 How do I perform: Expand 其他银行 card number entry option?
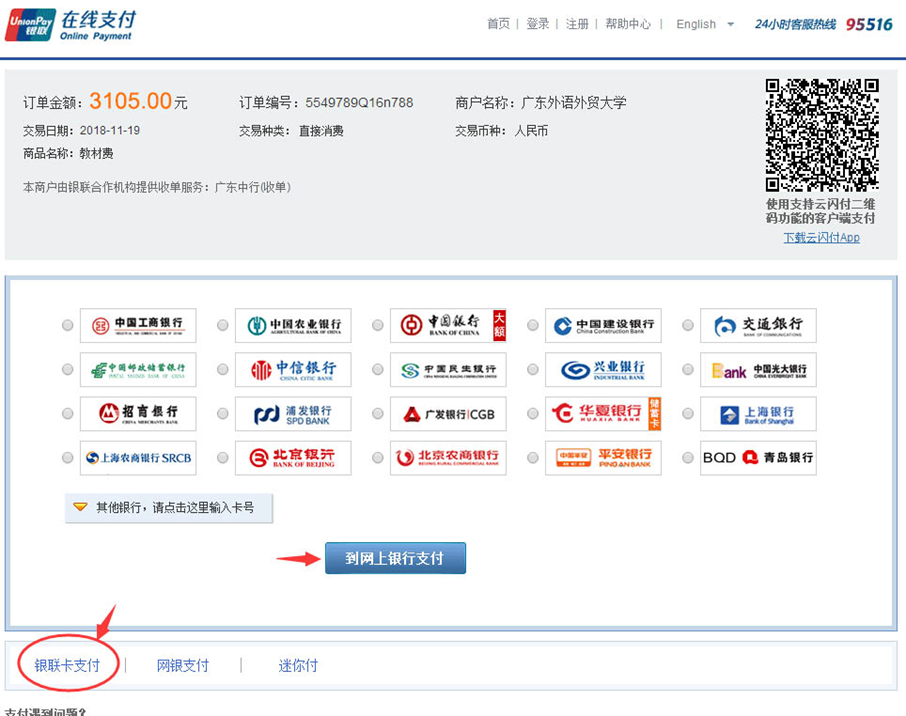[168, 507]
